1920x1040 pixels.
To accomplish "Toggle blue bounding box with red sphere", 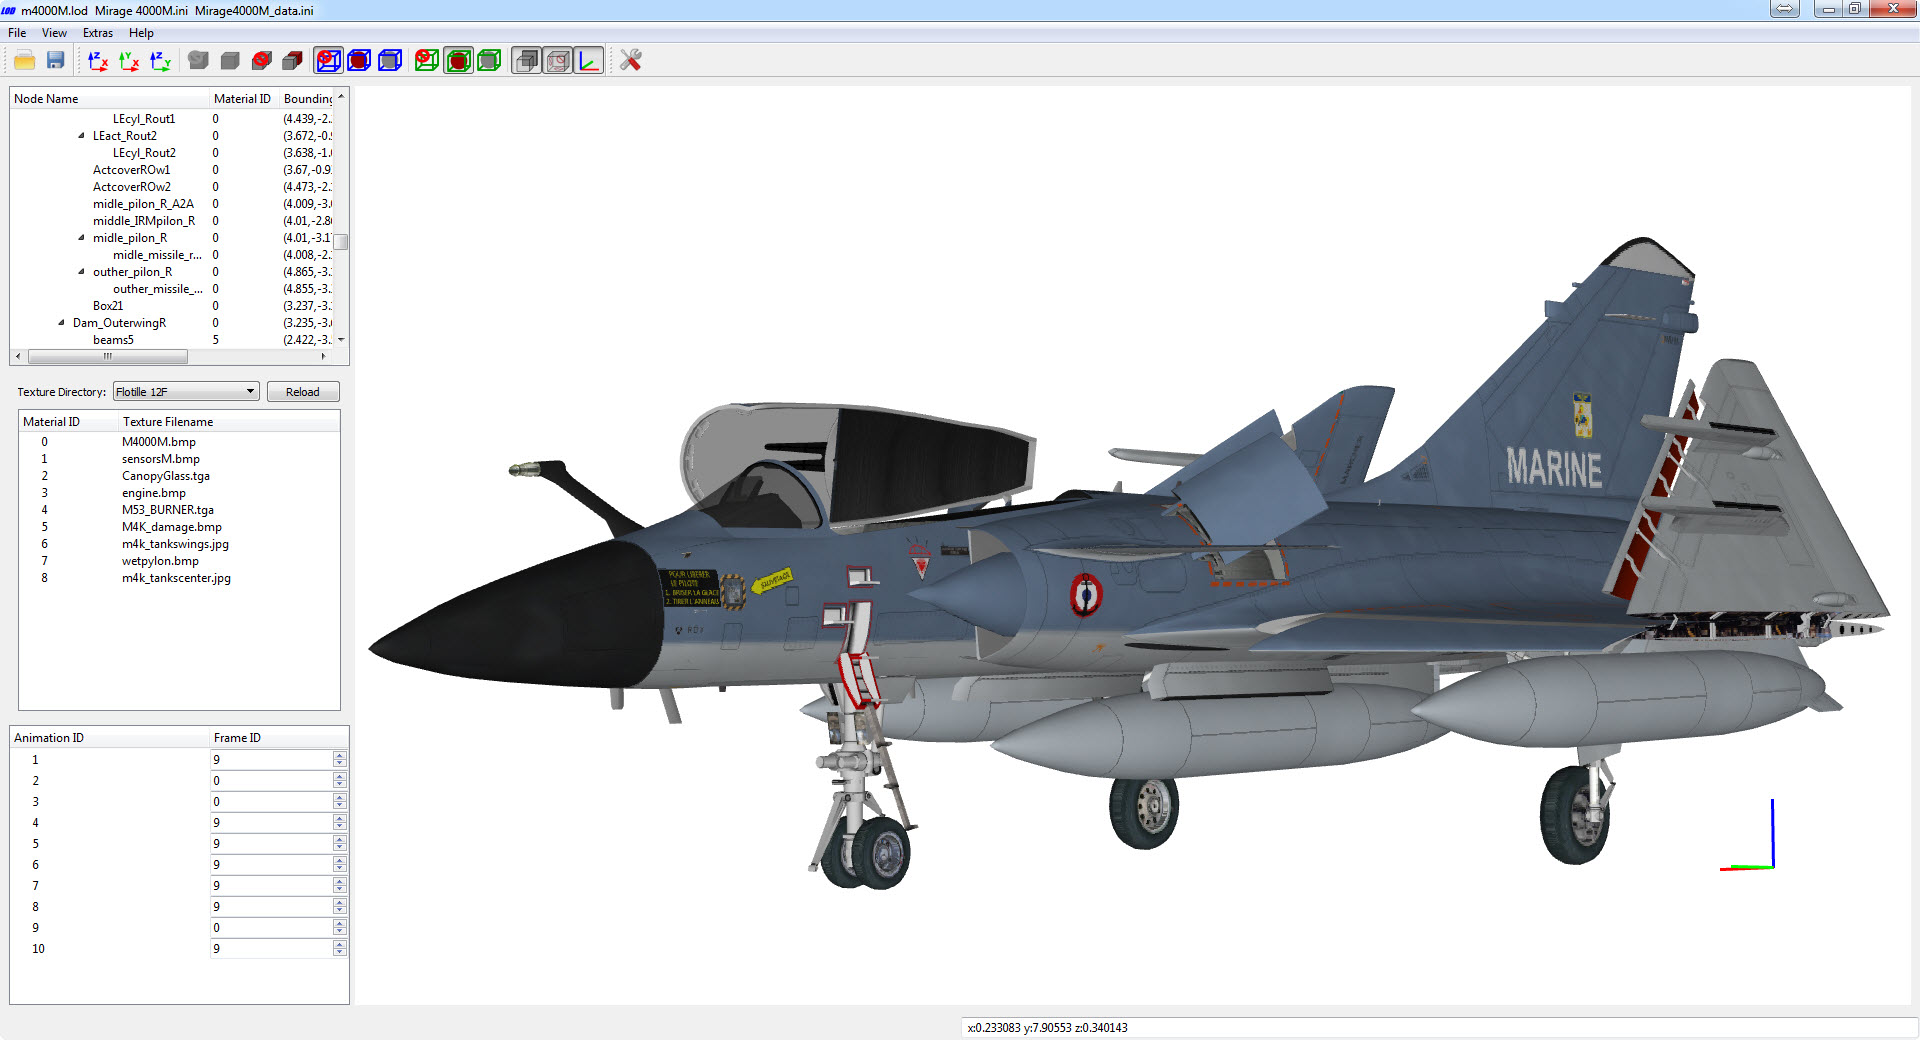I will [359, 61].
